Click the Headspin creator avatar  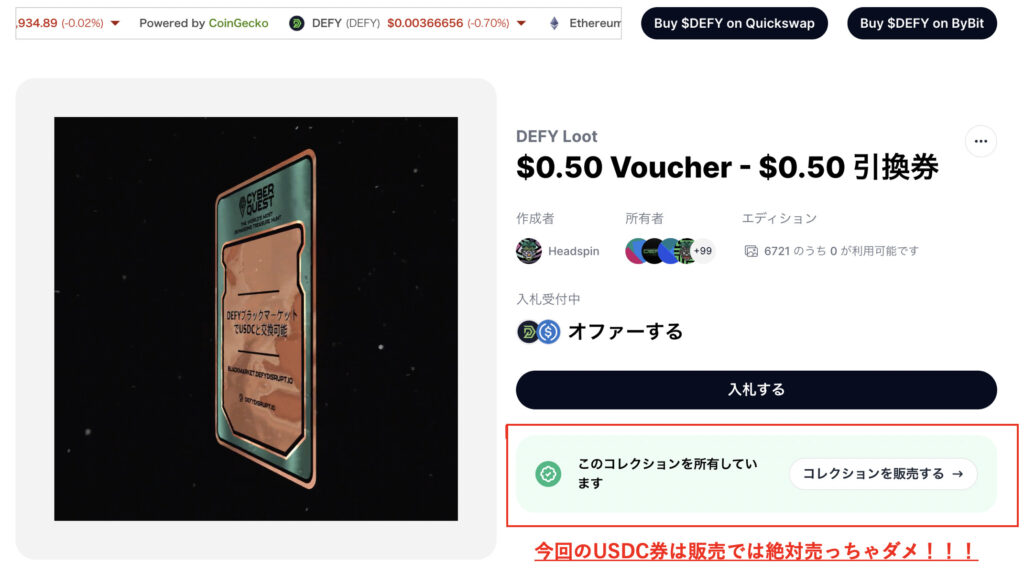(528, 251)
